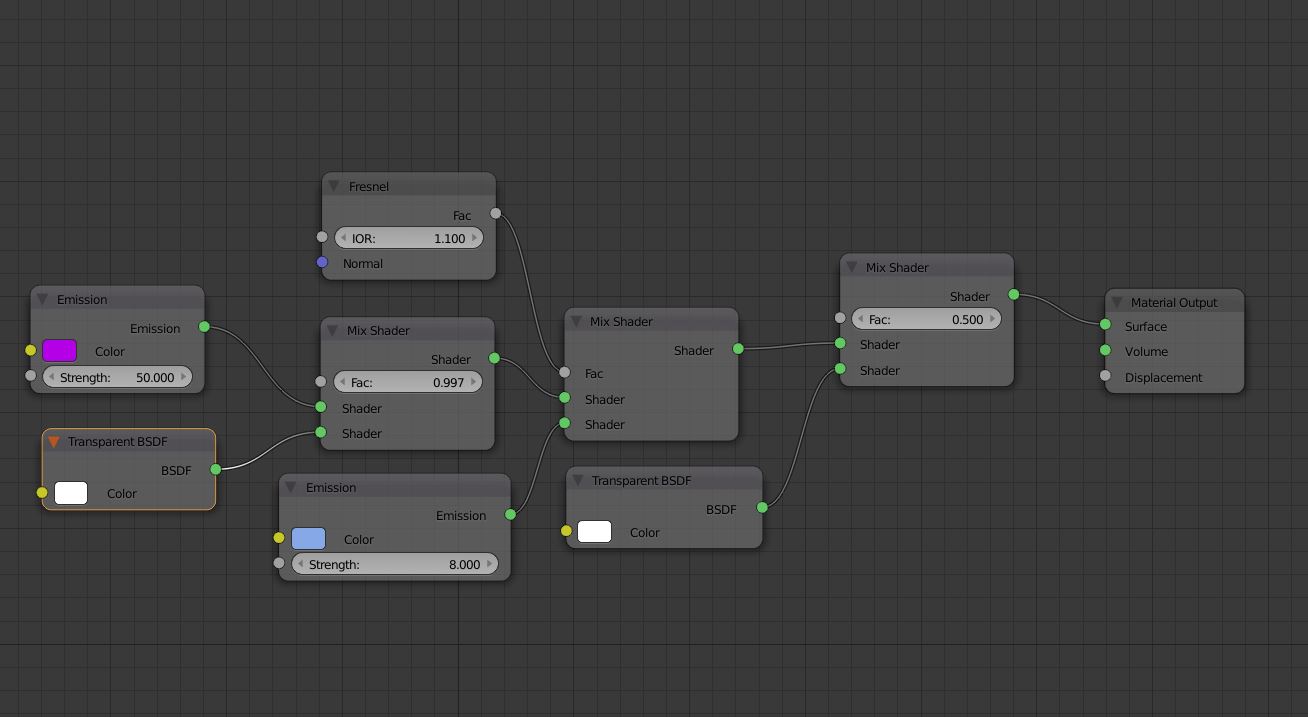
Task: Click the yellow Color socket on the purple Emission node
Action: (x=30, y=350)
